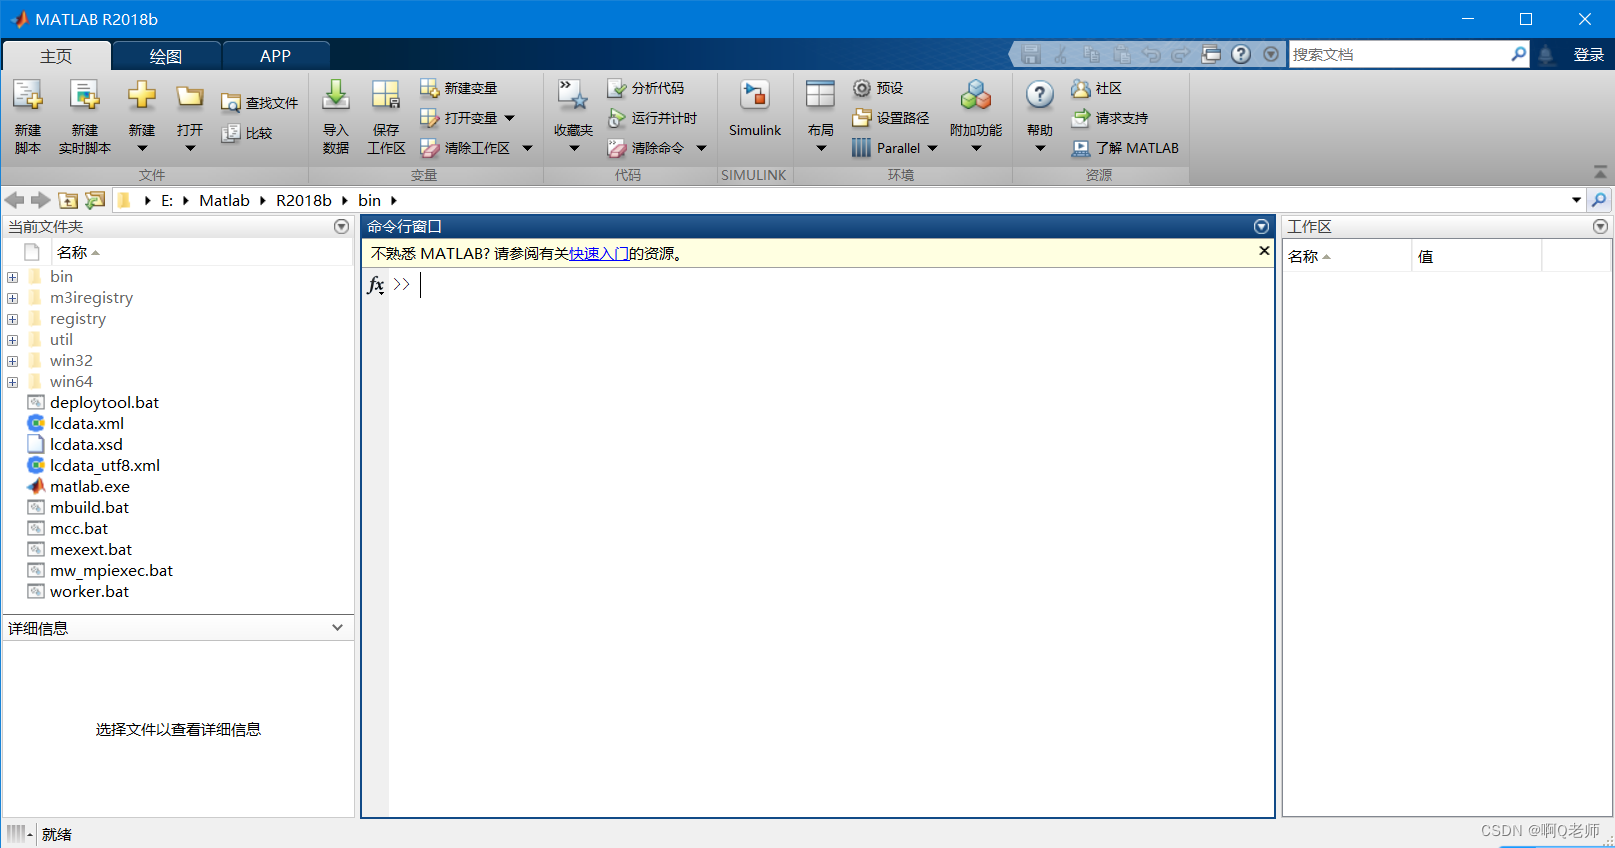Click Find Files (查找文件)

point(260,103)
